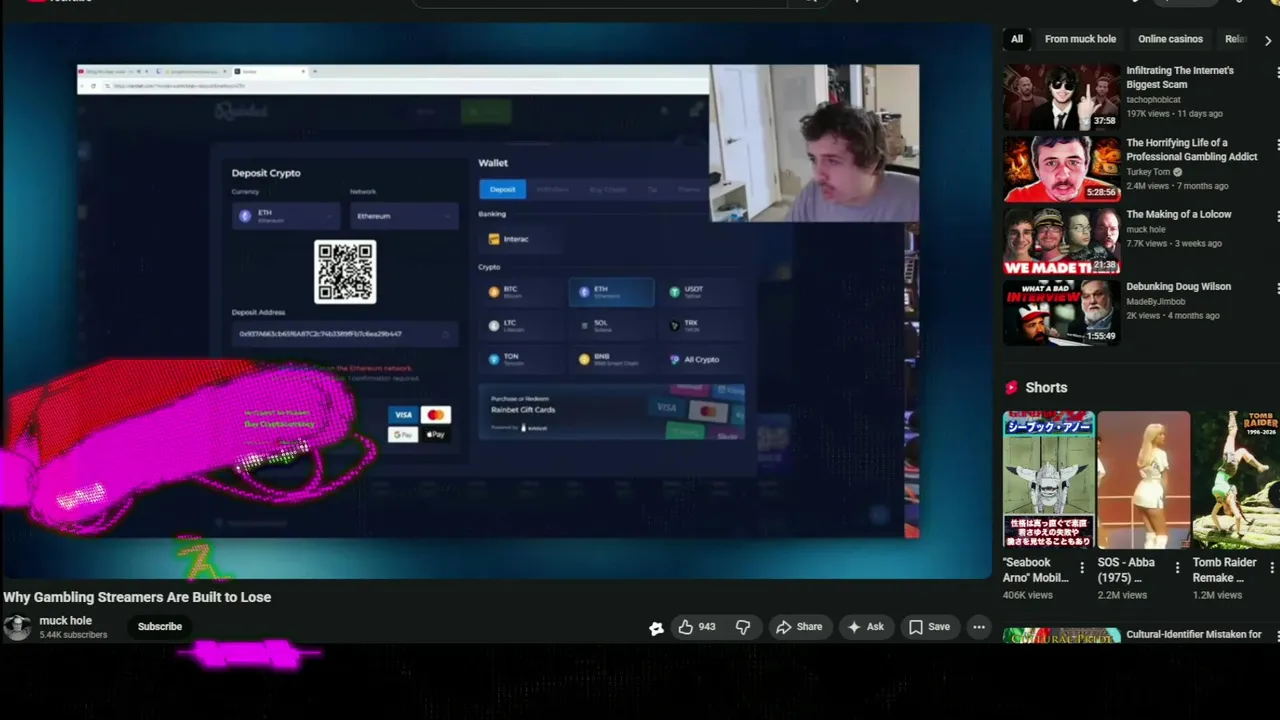Open the Tomb Raider Remake short thumbnail
1280x720 pixels.
1236,479
